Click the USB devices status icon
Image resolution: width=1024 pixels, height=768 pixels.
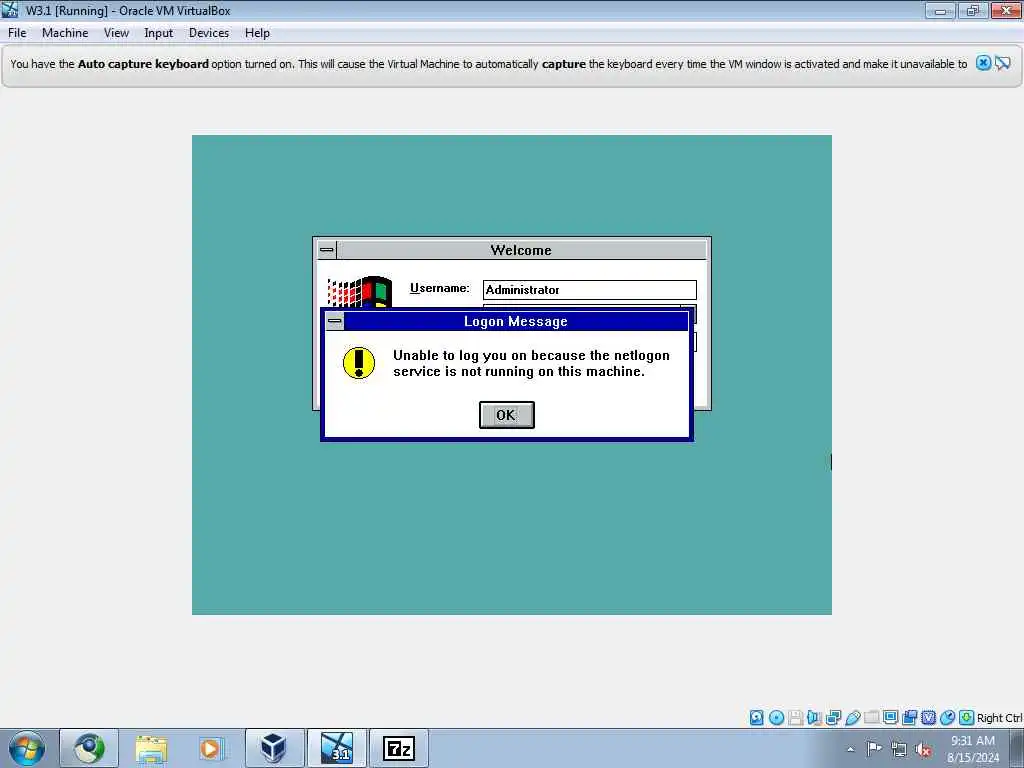(x=853, y=718)
